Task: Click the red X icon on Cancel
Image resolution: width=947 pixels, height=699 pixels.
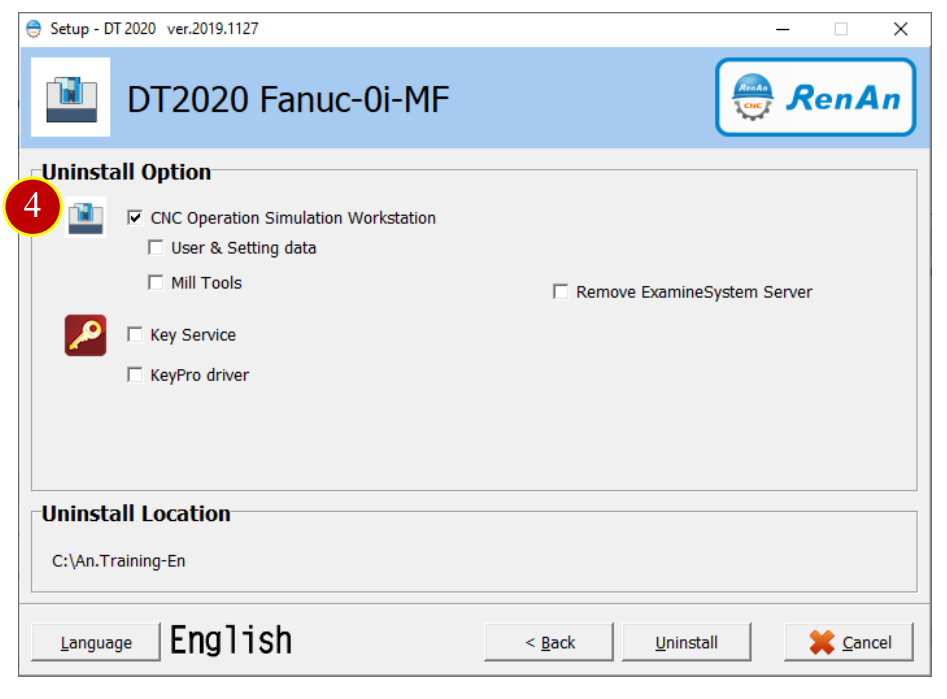Action: pos(822,642)
